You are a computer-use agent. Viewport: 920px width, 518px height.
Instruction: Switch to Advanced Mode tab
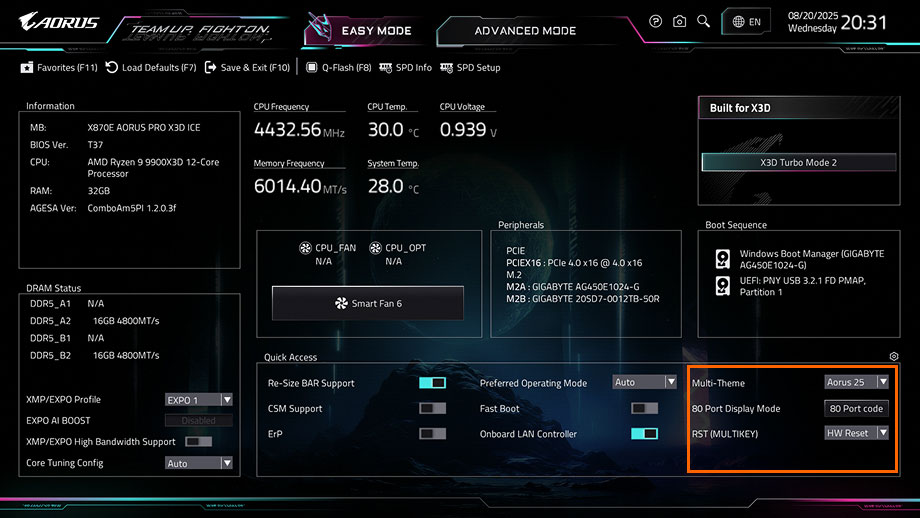click(525, 31)
